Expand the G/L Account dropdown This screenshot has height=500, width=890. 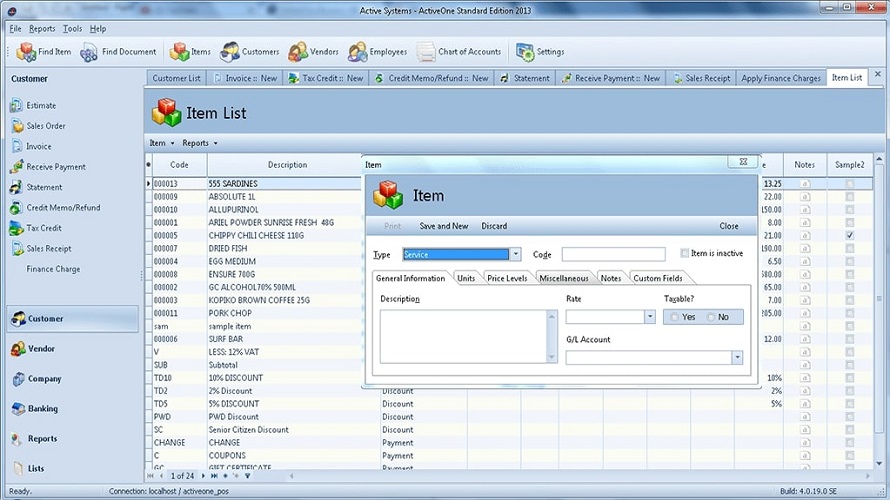(x=737, y=358)
